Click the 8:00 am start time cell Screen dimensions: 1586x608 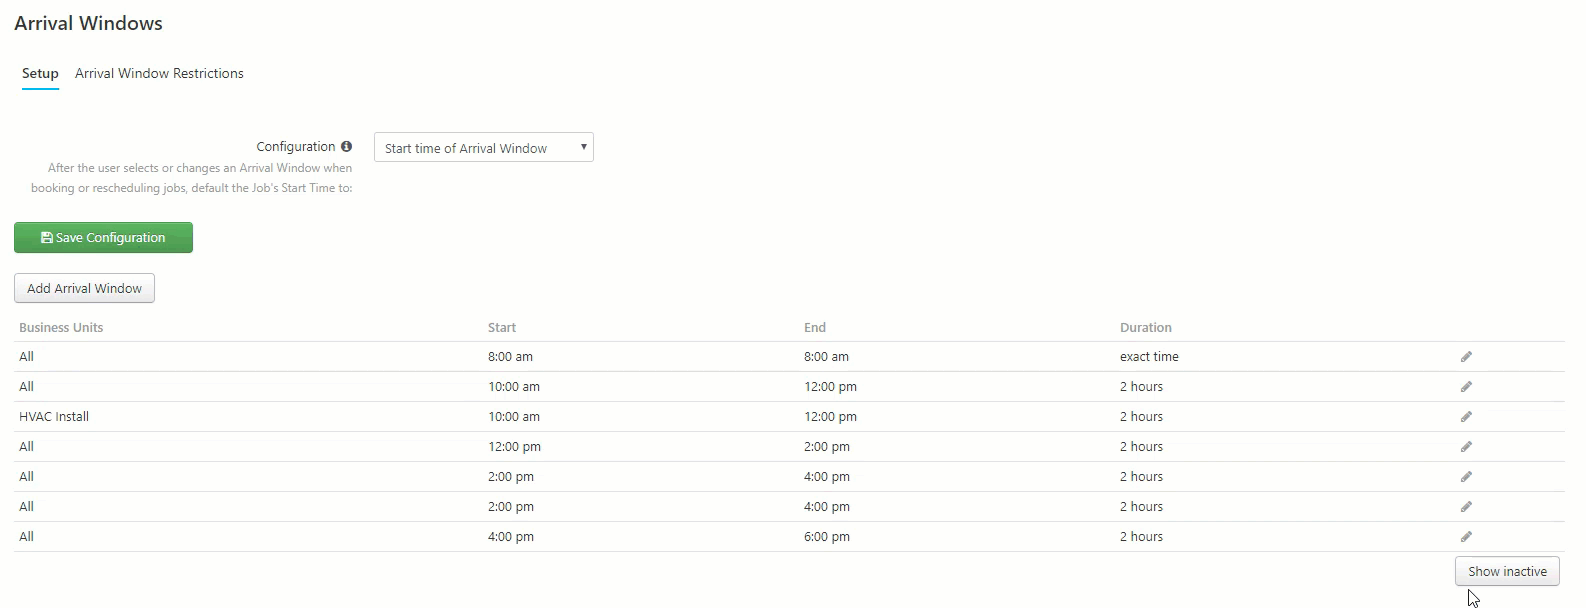coord(510,356)
